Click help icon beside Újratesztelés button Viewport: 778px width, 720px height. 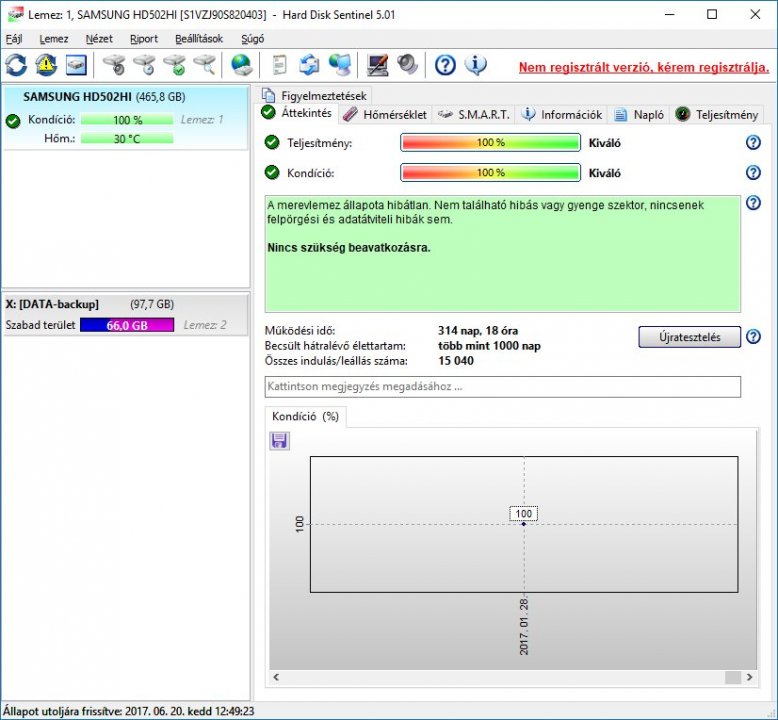coord(753,336)
